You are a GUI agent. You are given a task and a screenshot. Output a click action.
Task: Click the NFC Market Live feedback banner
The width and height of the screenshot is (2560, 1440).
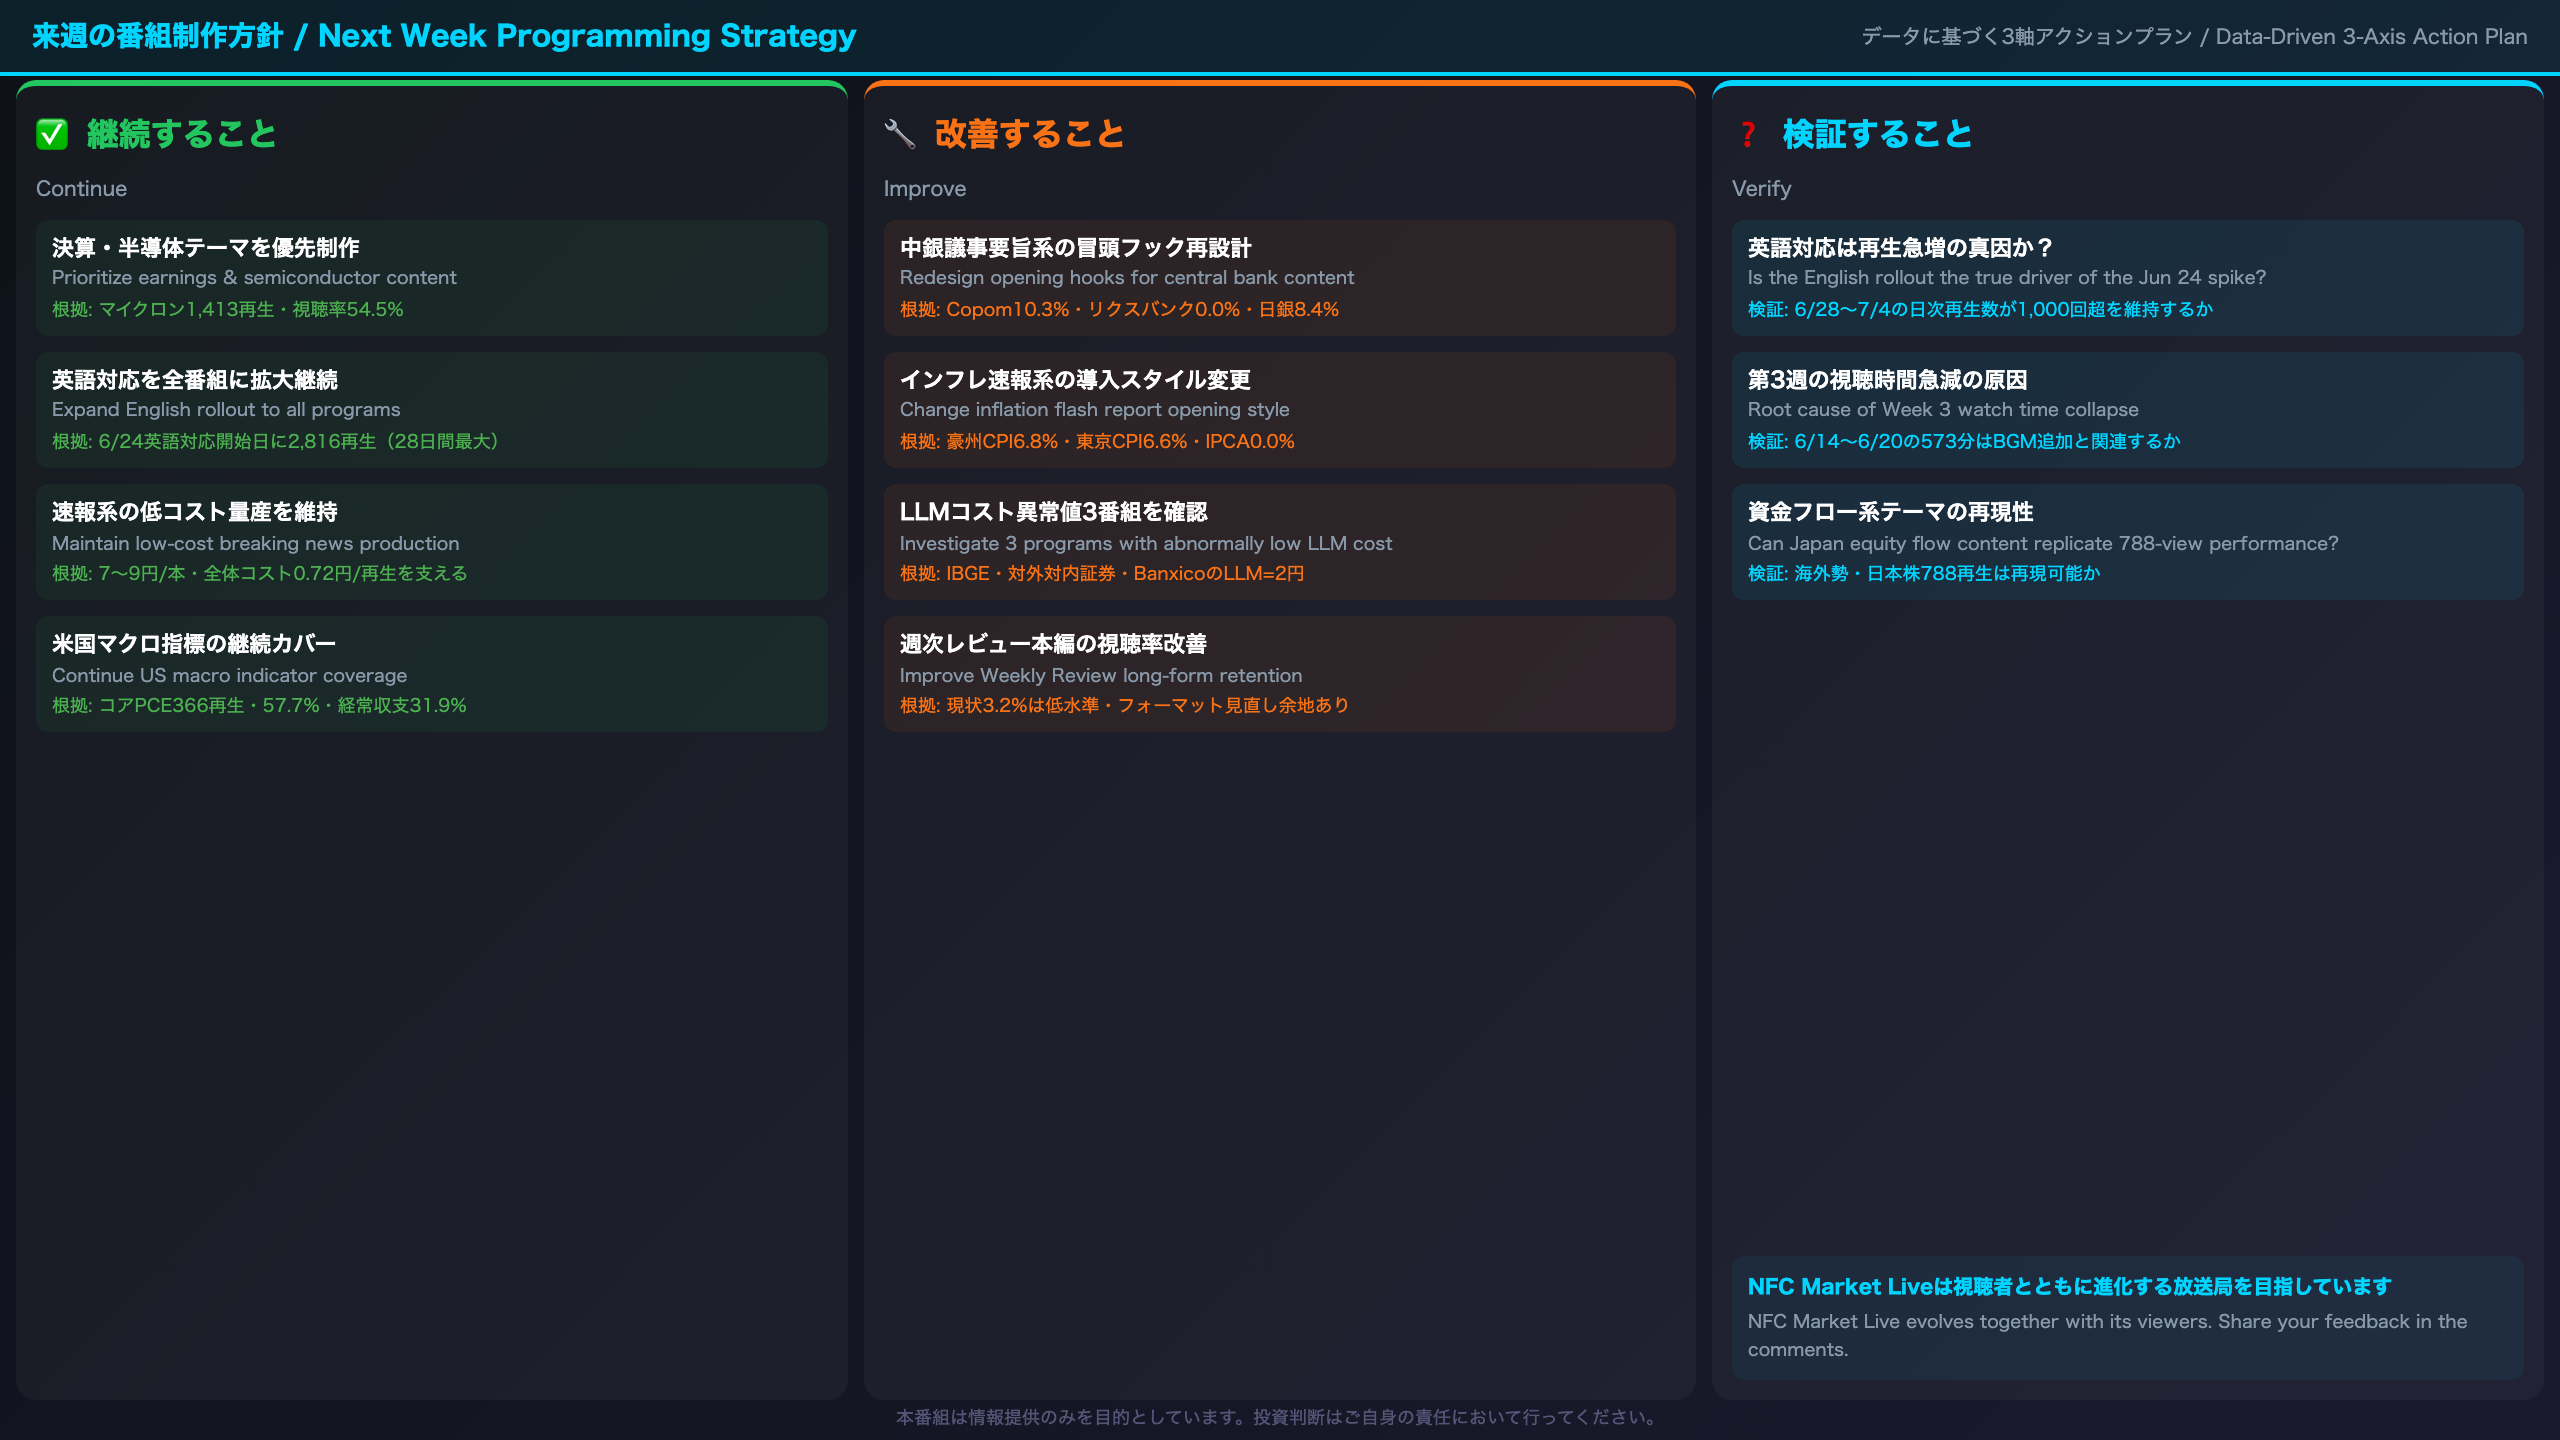click(2128, 1318)
